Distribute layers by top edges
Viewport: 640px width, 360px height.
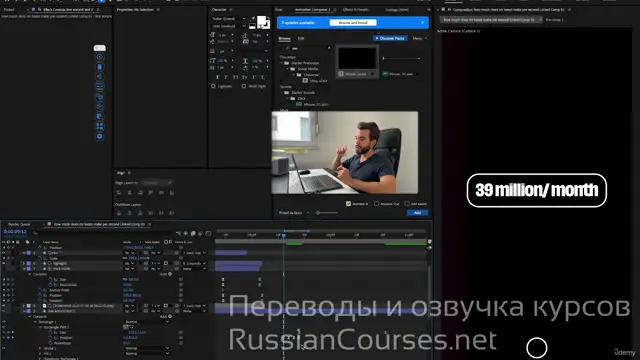119,213
